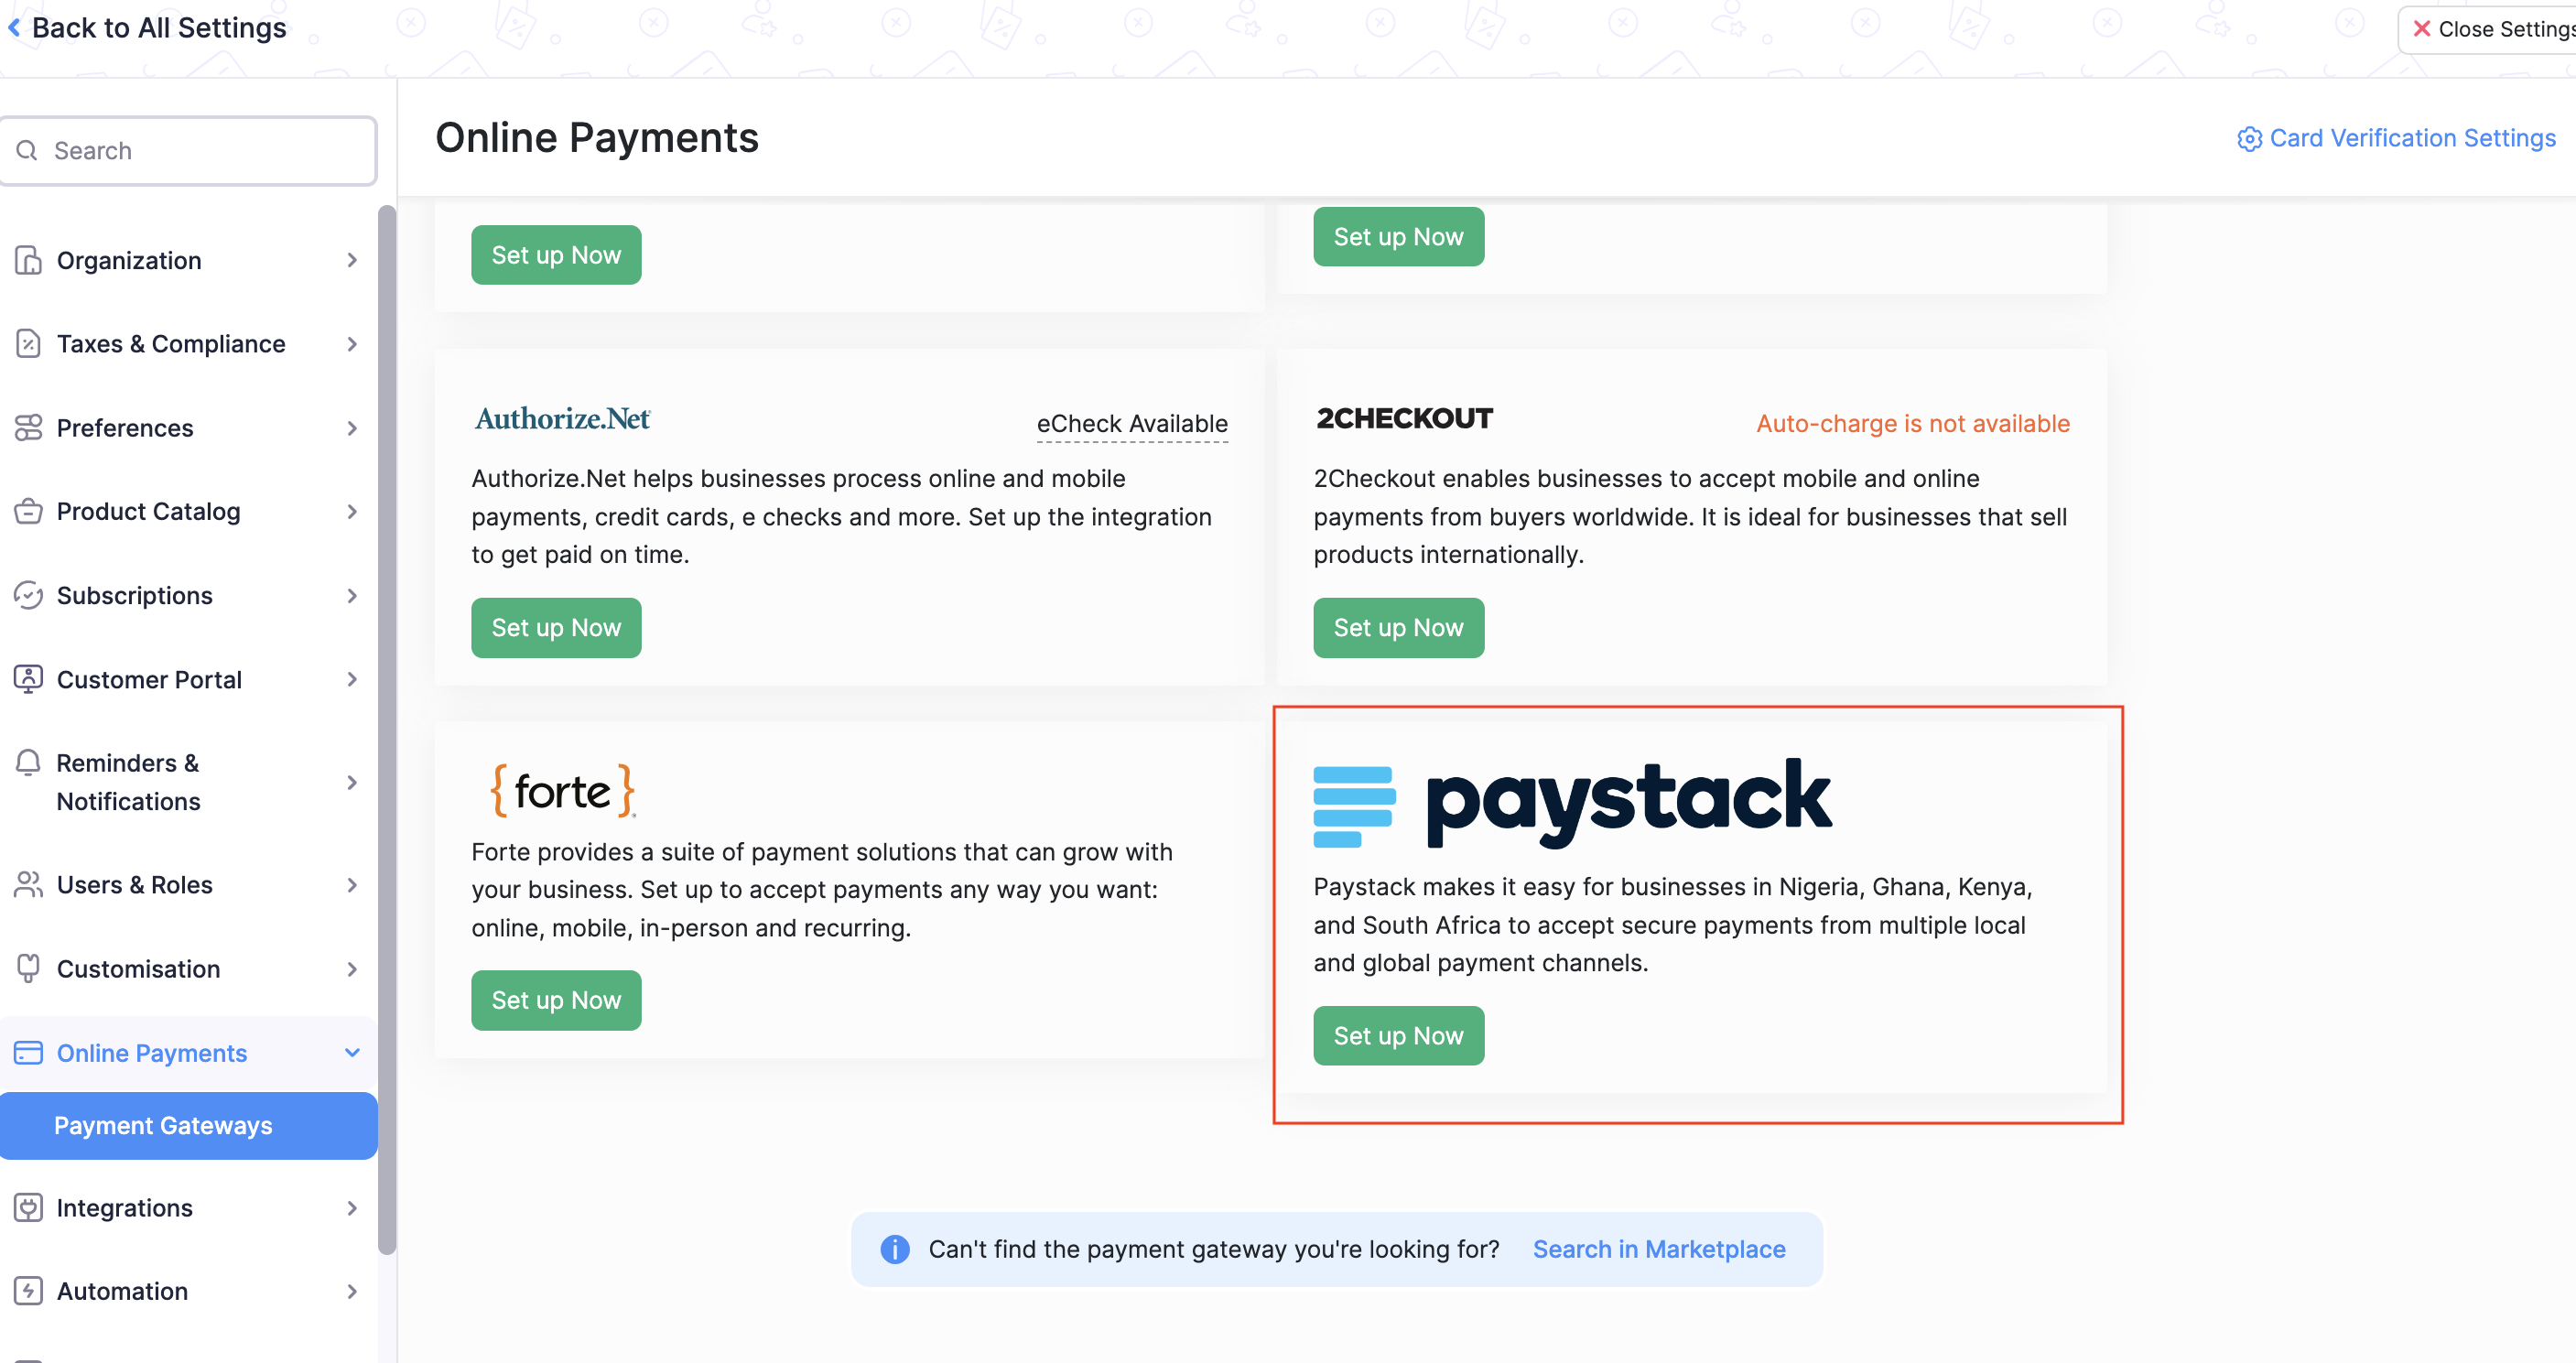
Task: Expand the Preferences chevron
Action: 352,428
